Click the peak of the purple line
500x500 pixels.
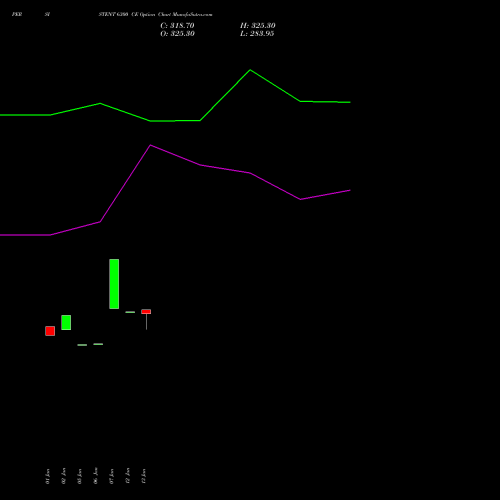(x=150, y=145)
